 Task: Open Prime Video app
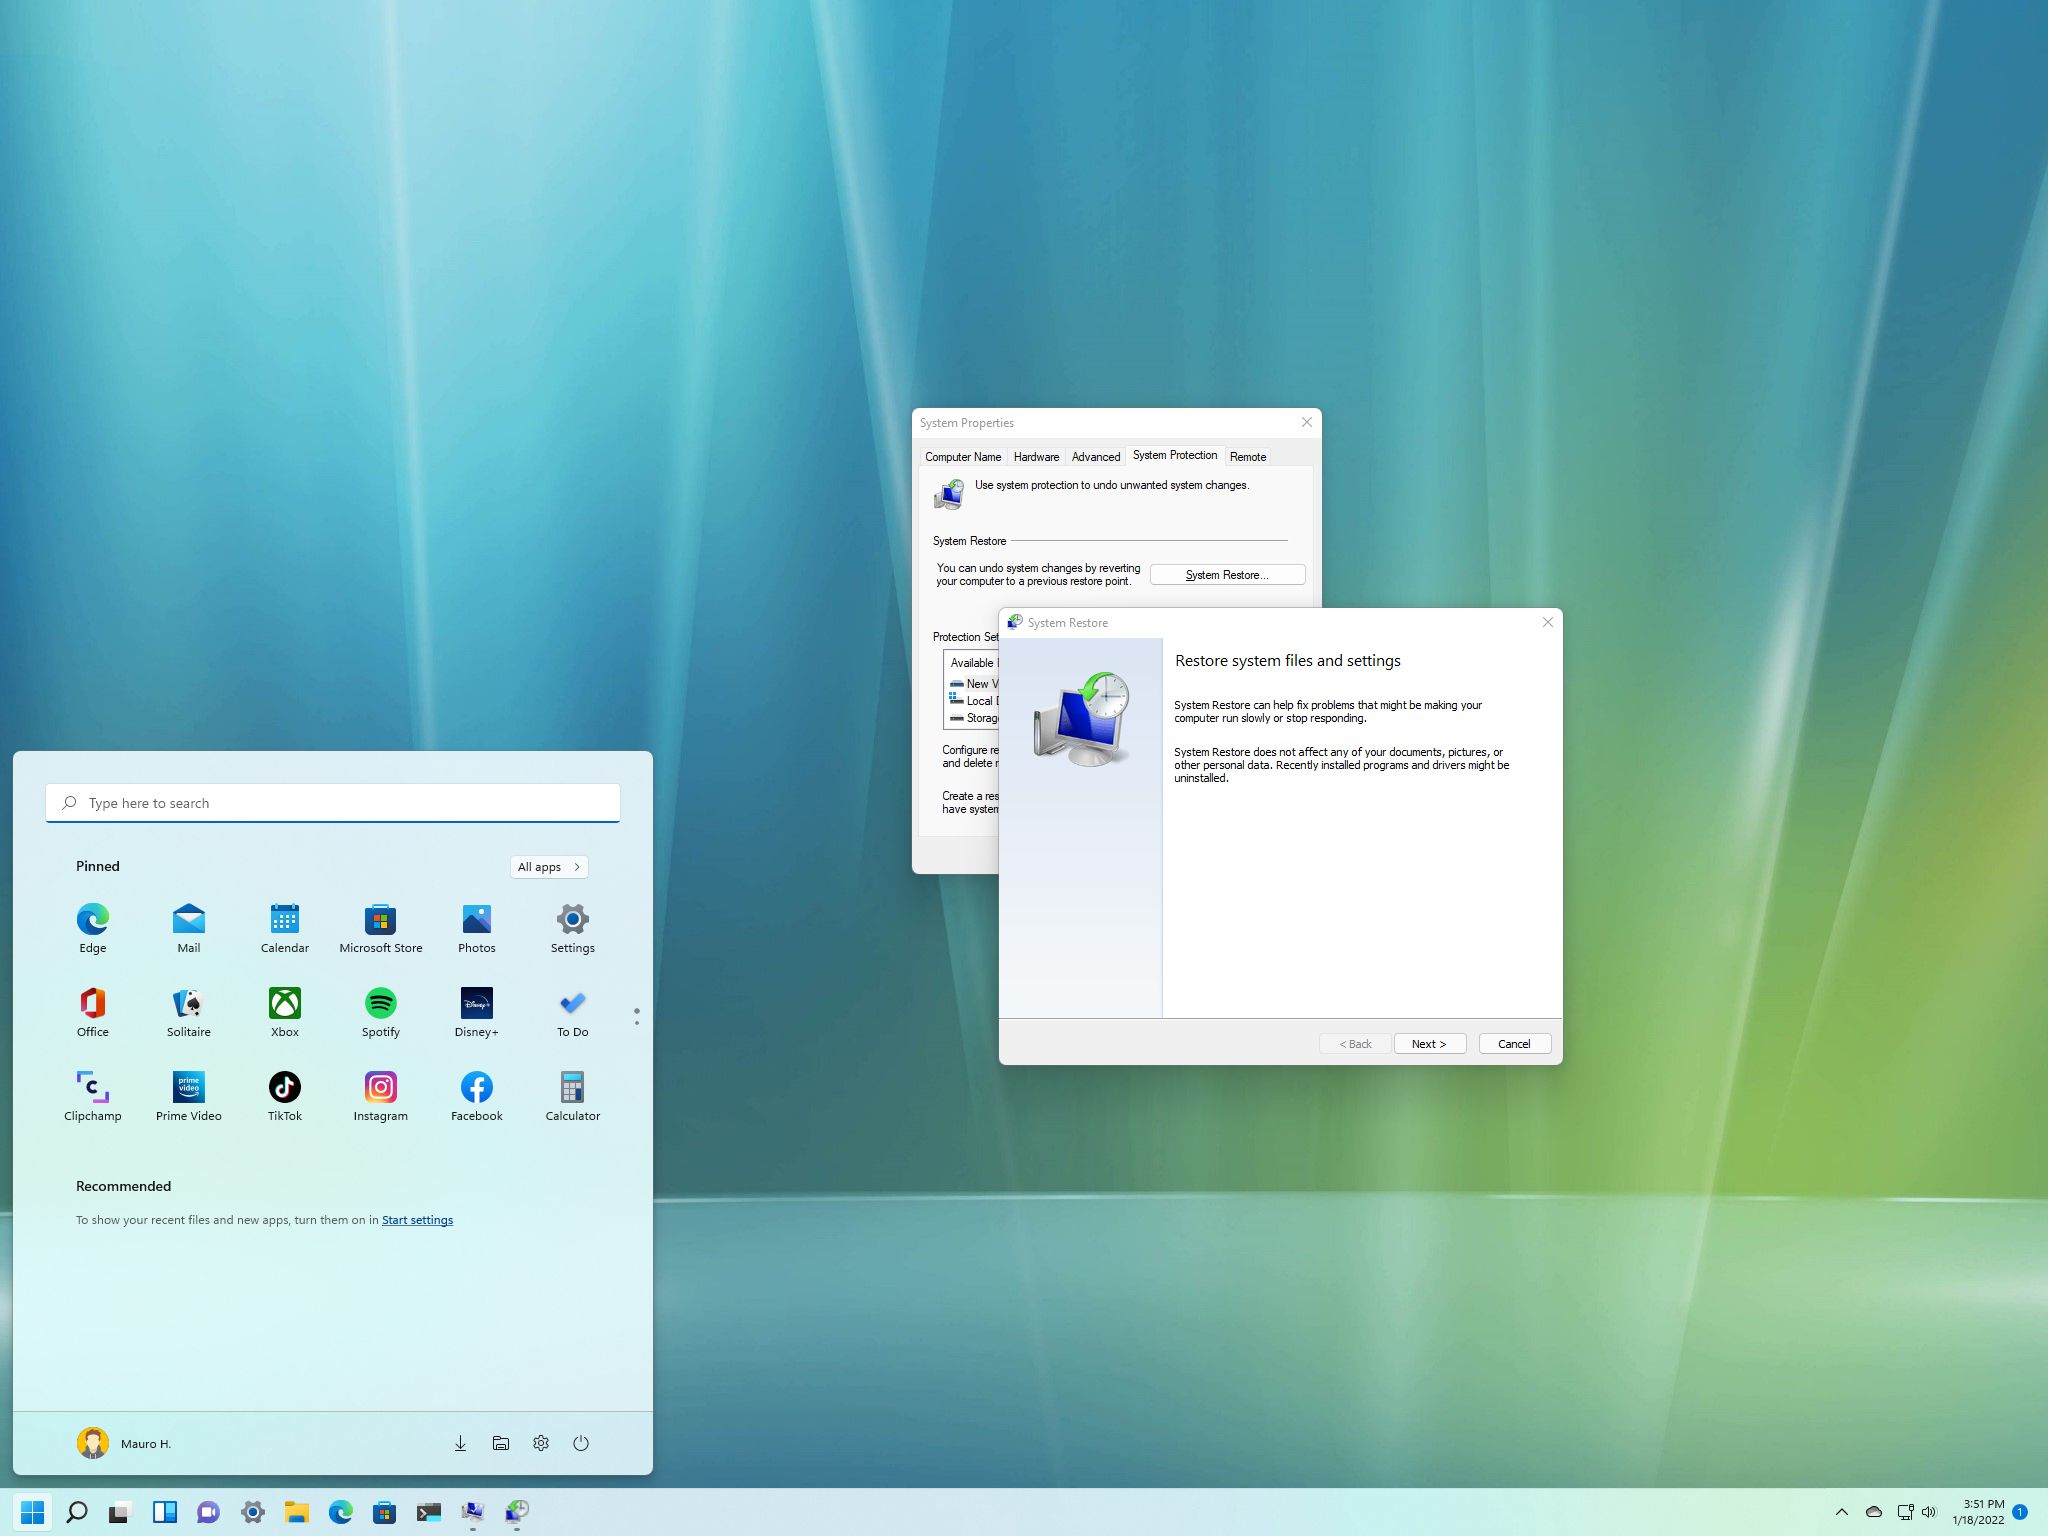(x=189, y=1087)
